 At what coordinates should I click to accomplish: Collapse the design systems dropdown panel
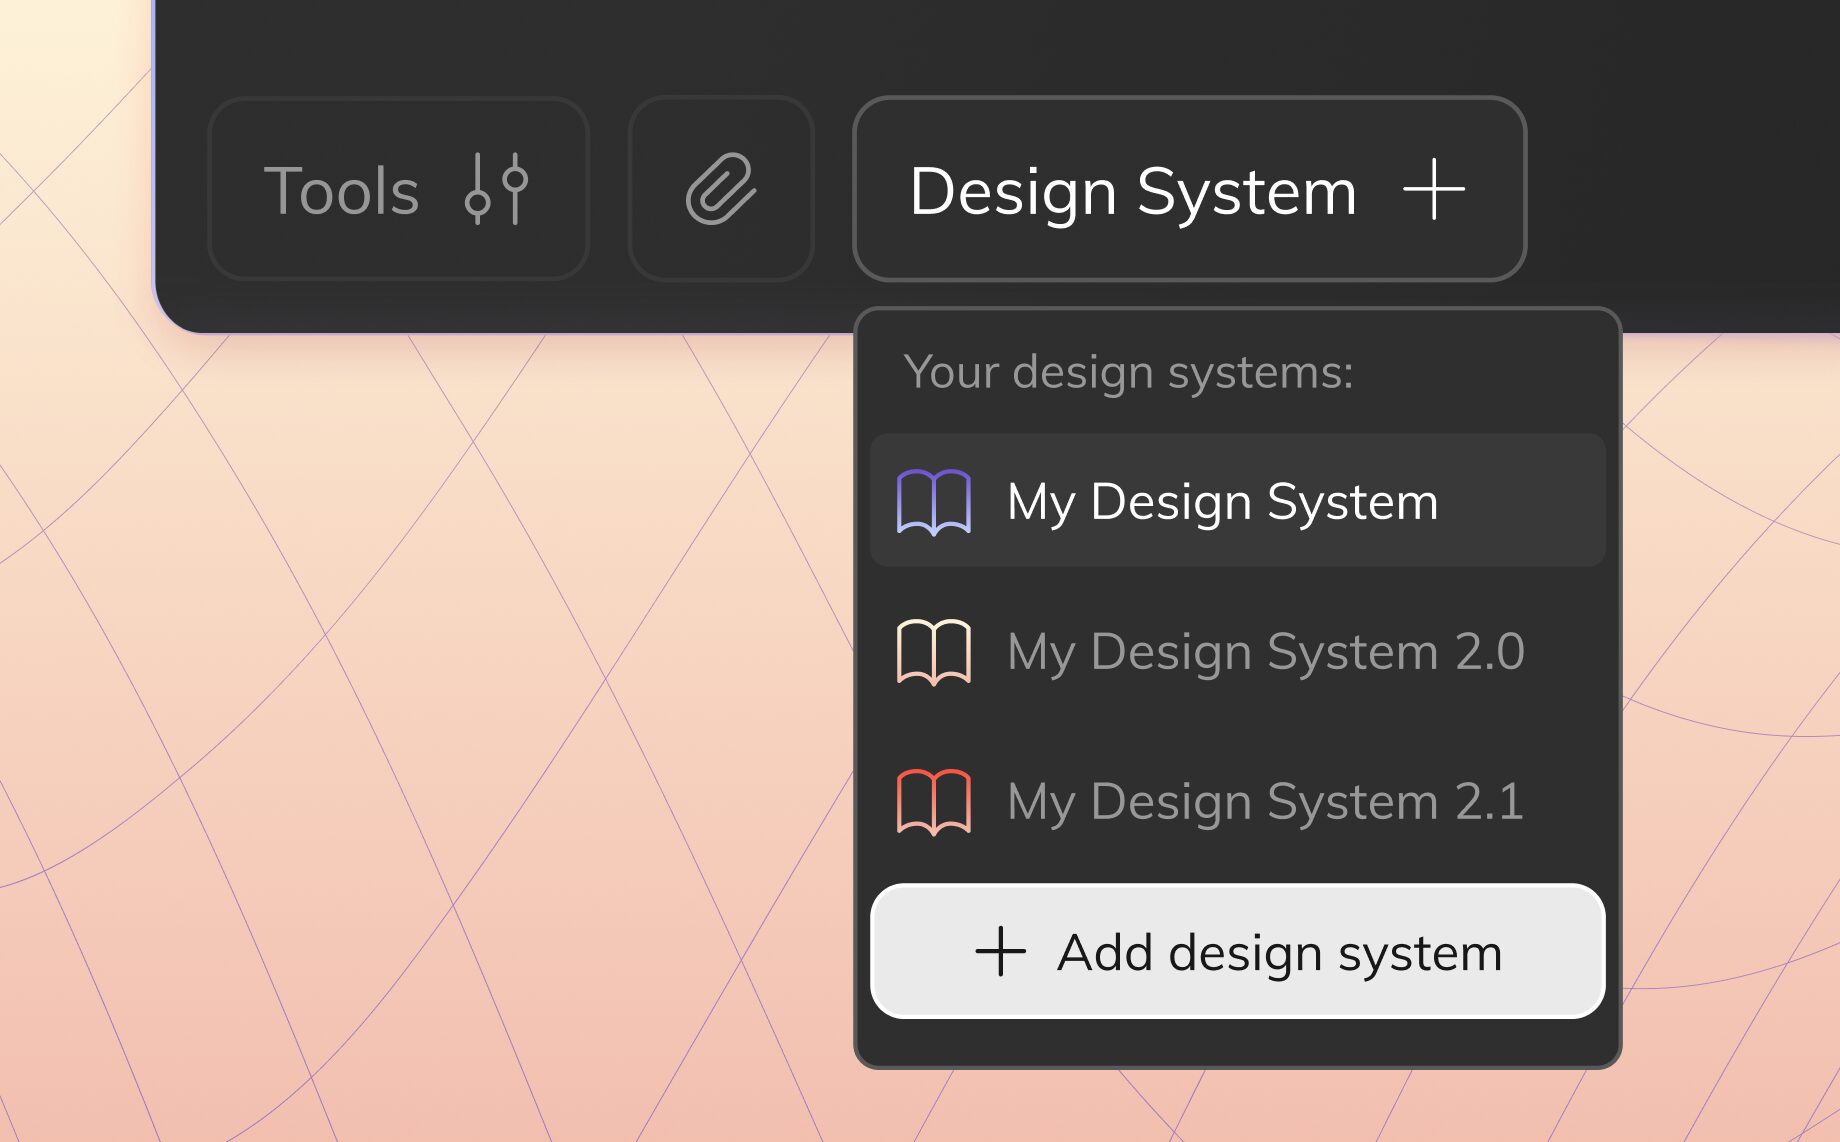(x=1188, y=190)
